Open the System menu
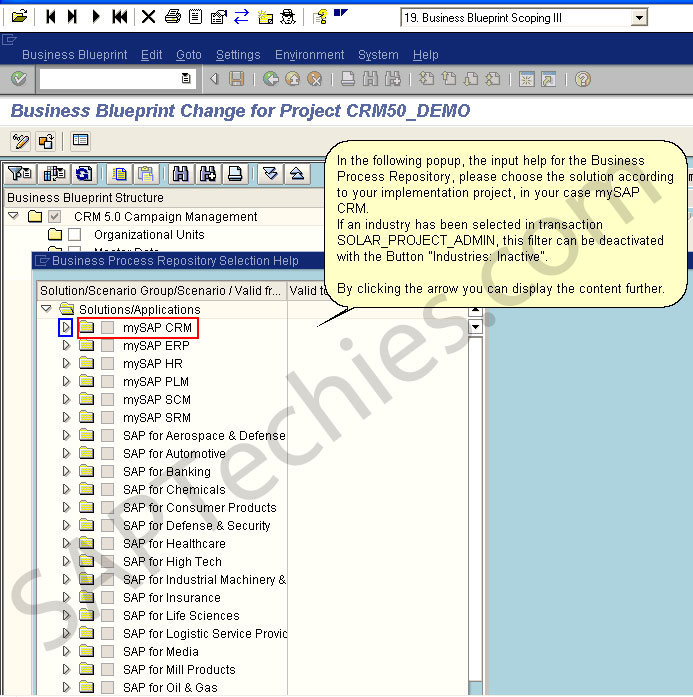Viewport: 693px width, 697px height. pyautogui.click(x=378, y=55)
